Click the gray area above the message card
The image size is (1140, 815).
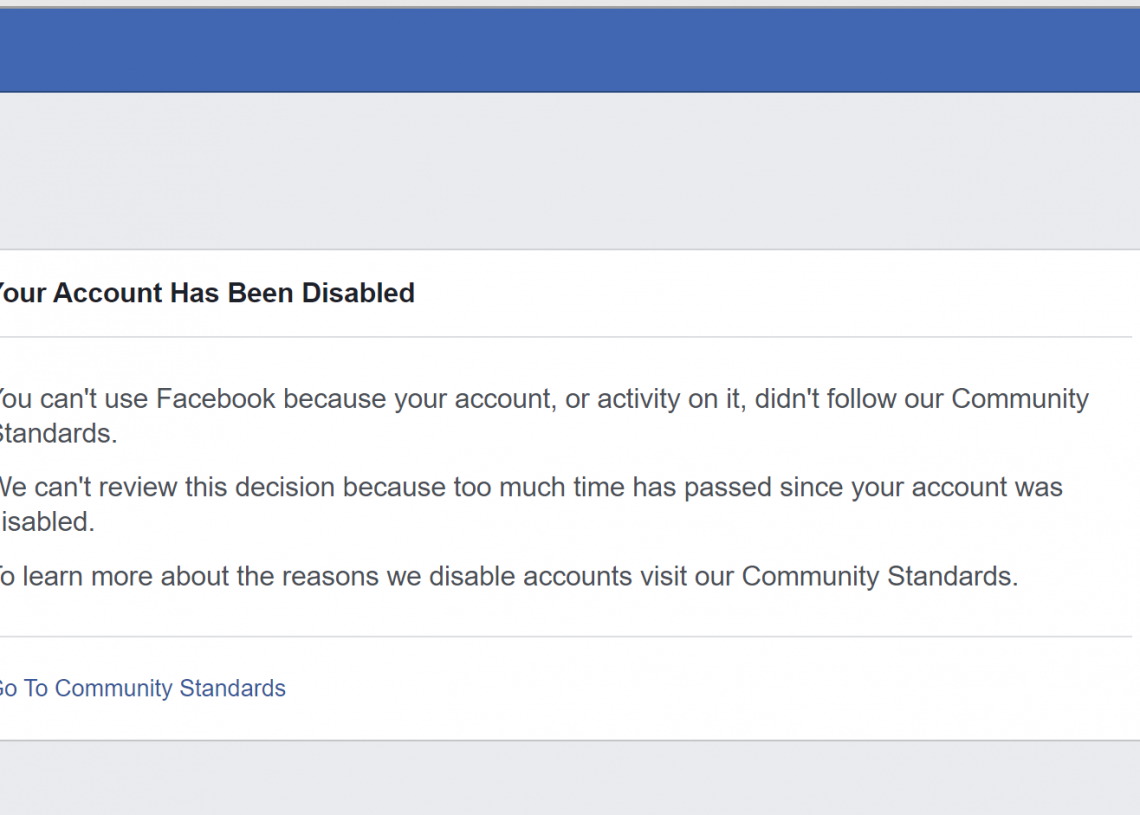tap(570, 170)
